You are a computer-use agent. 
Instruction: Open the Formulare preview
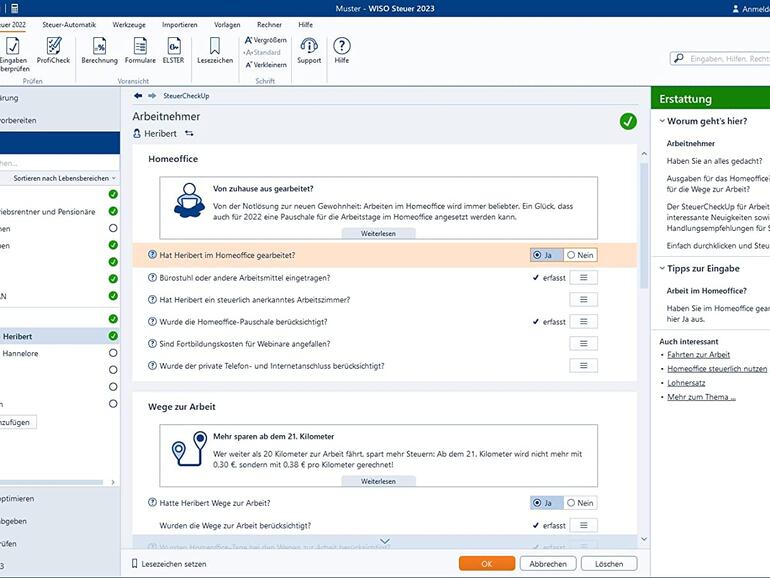(x=140, y=51)
